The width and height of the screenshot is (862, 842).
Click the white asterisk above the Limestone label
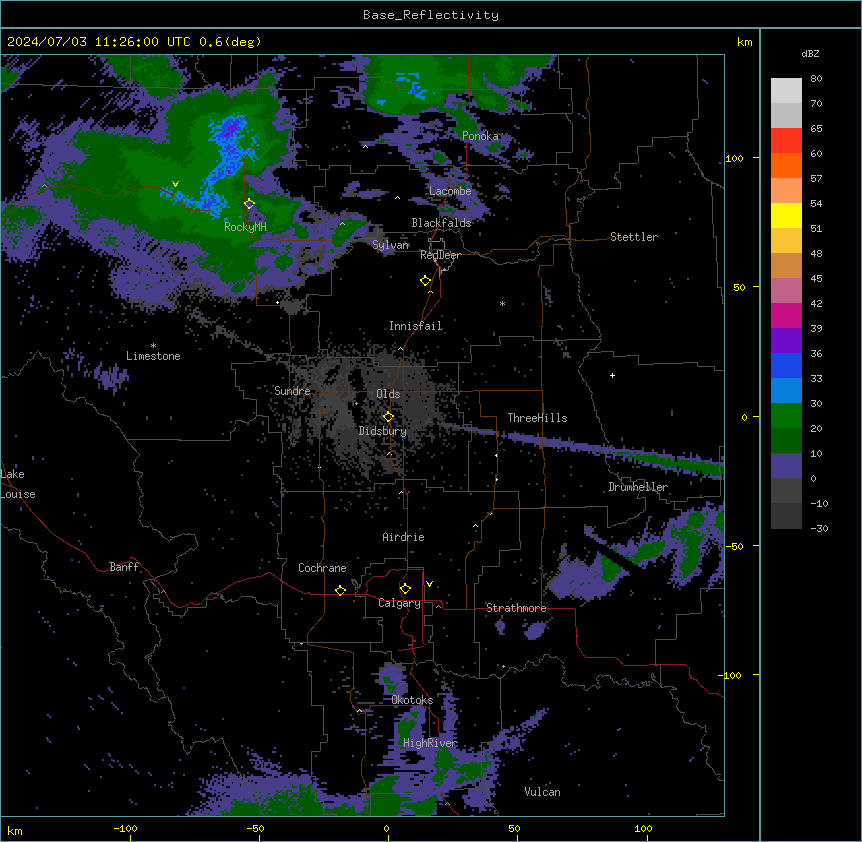[x=153, y=346]
